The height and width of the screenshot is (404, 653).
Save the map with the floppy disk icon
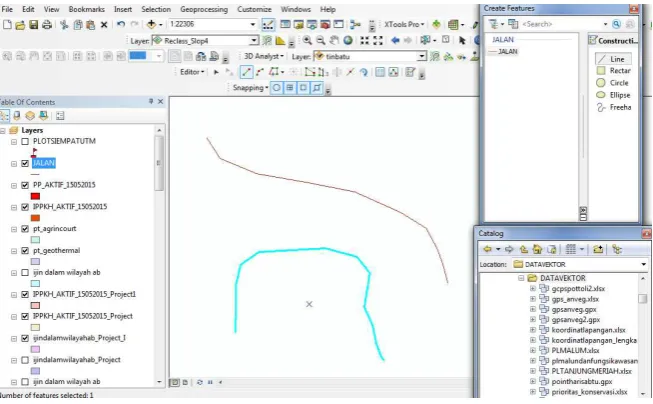click(33, 25)
